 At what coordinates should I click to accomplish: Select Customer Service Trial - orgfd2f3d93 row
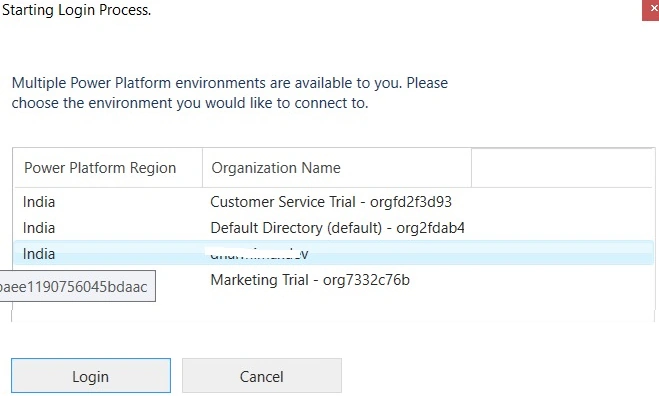pyautogui.click(x=333, y=202)
